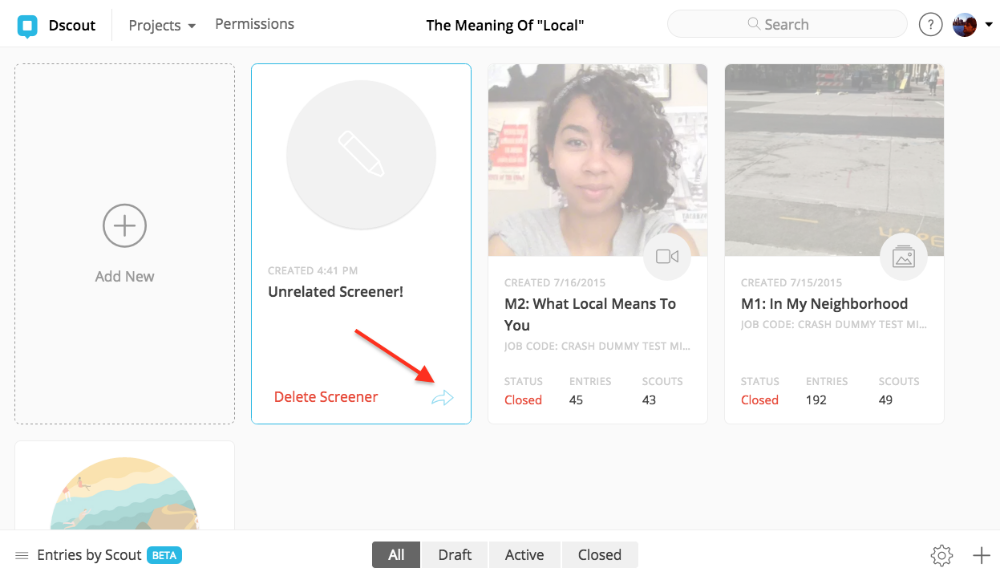Open M2: What Local Means To You
This screenshot has height=576, width=1000.
pos(590,314)
